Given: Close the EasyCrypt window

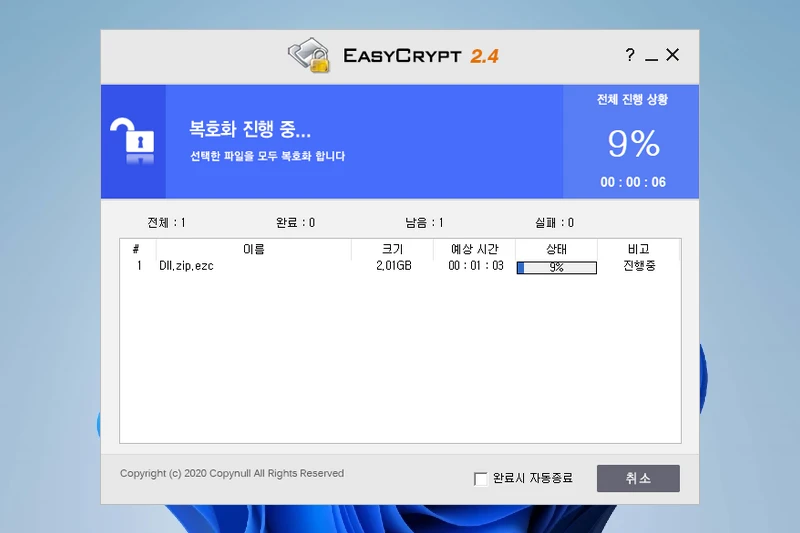Looking at the screenshot, I should (672, 55).
